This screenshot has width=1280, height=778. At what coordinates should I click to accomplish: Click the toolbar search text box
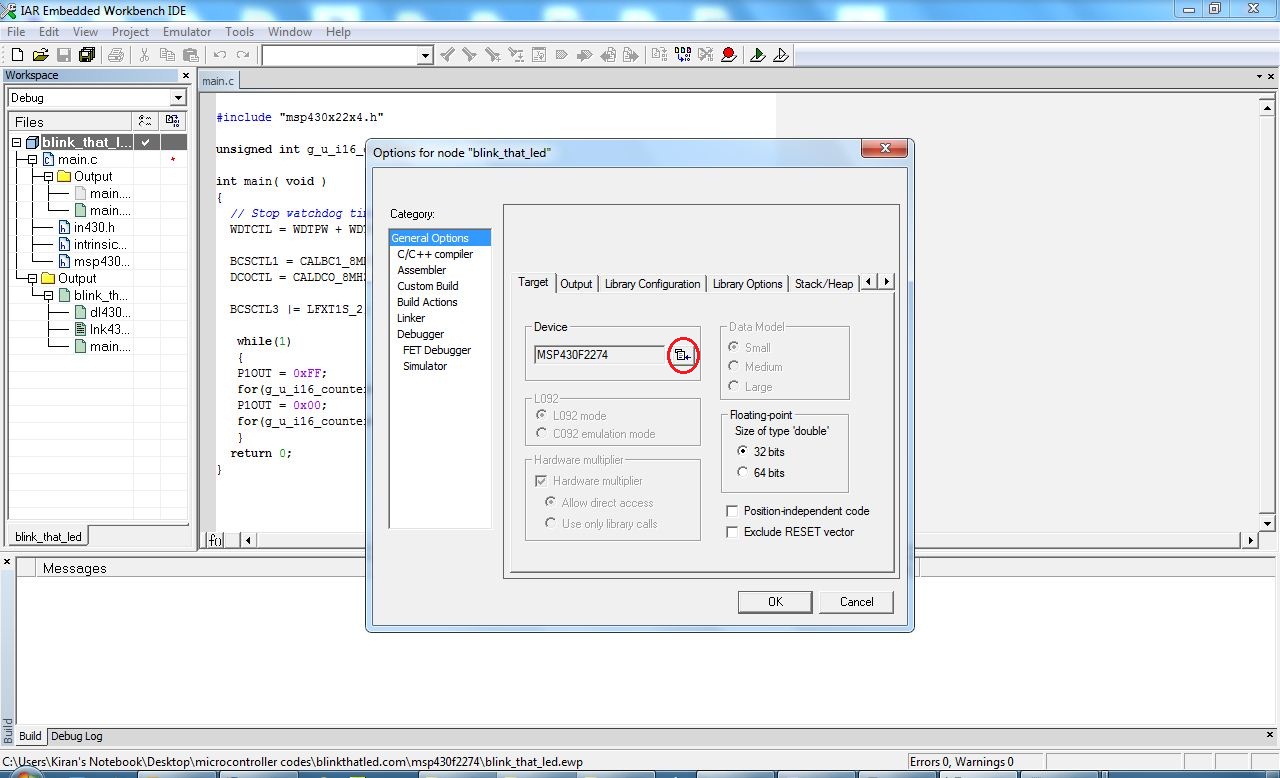[x=340, y=56]
